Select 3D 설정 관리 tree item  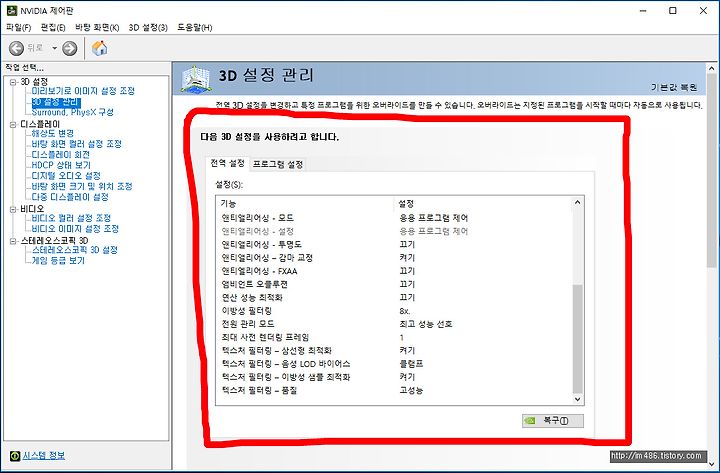[x=56, y=101]
